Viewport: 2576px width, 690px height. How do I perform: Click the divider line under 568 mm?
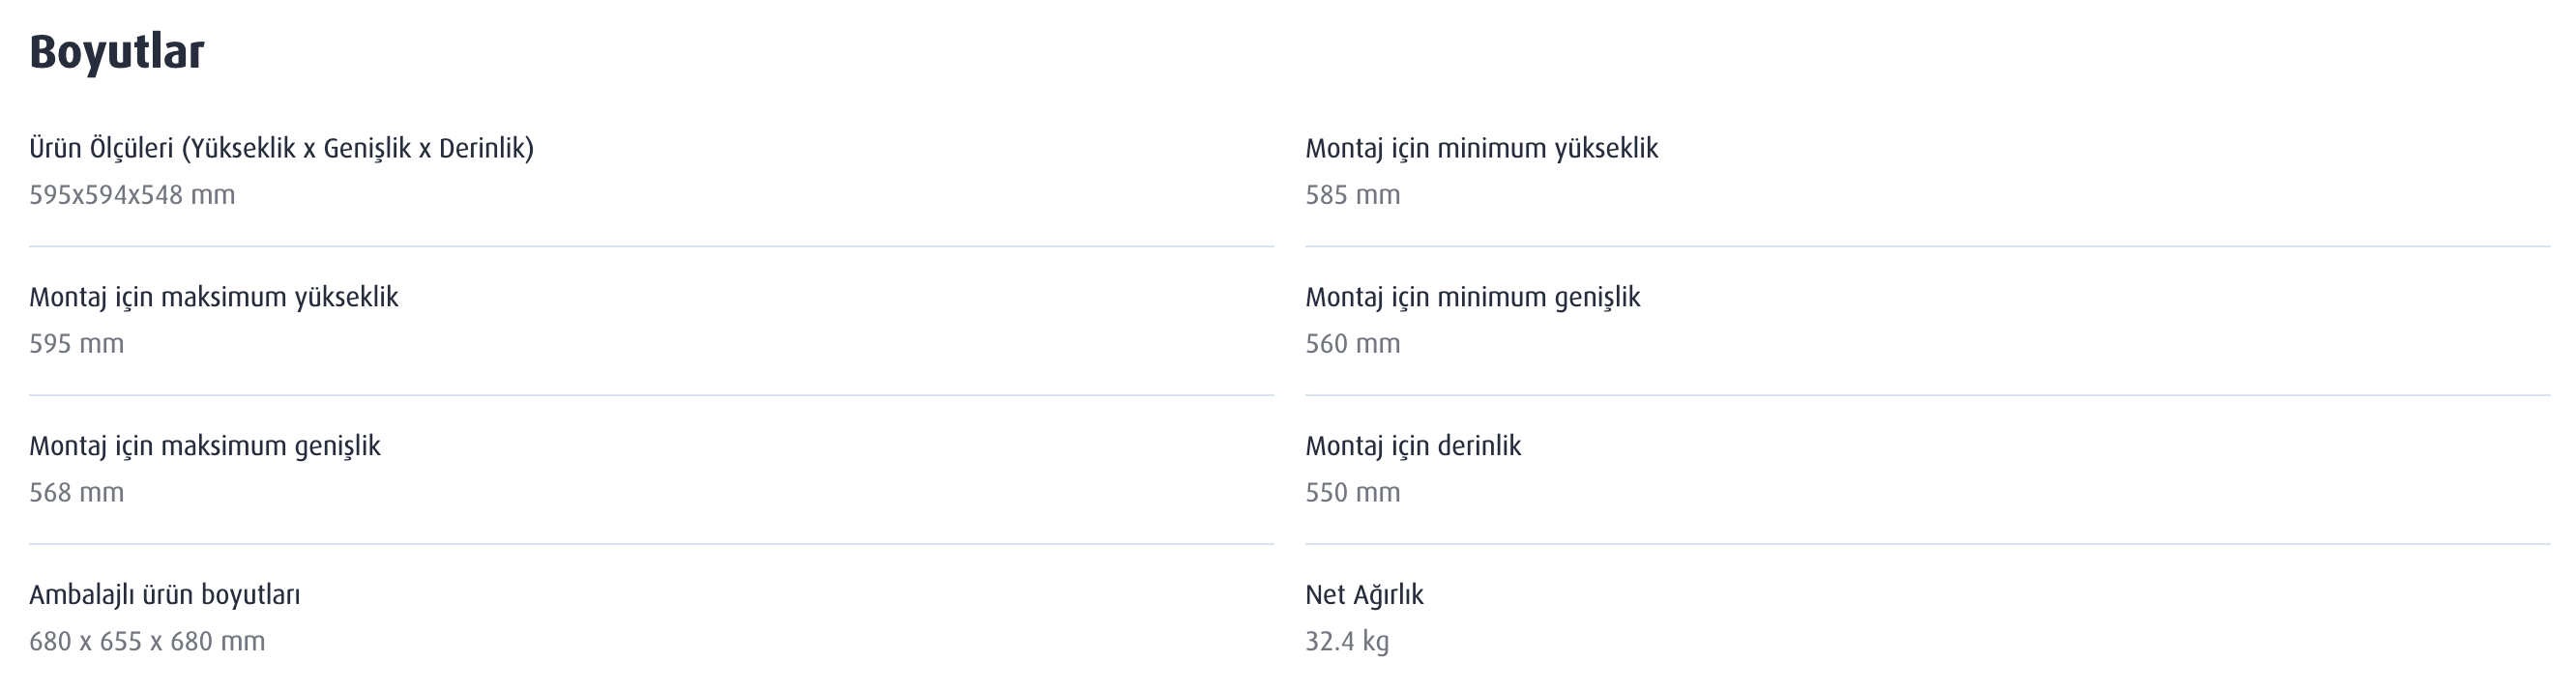click(651, 544)
